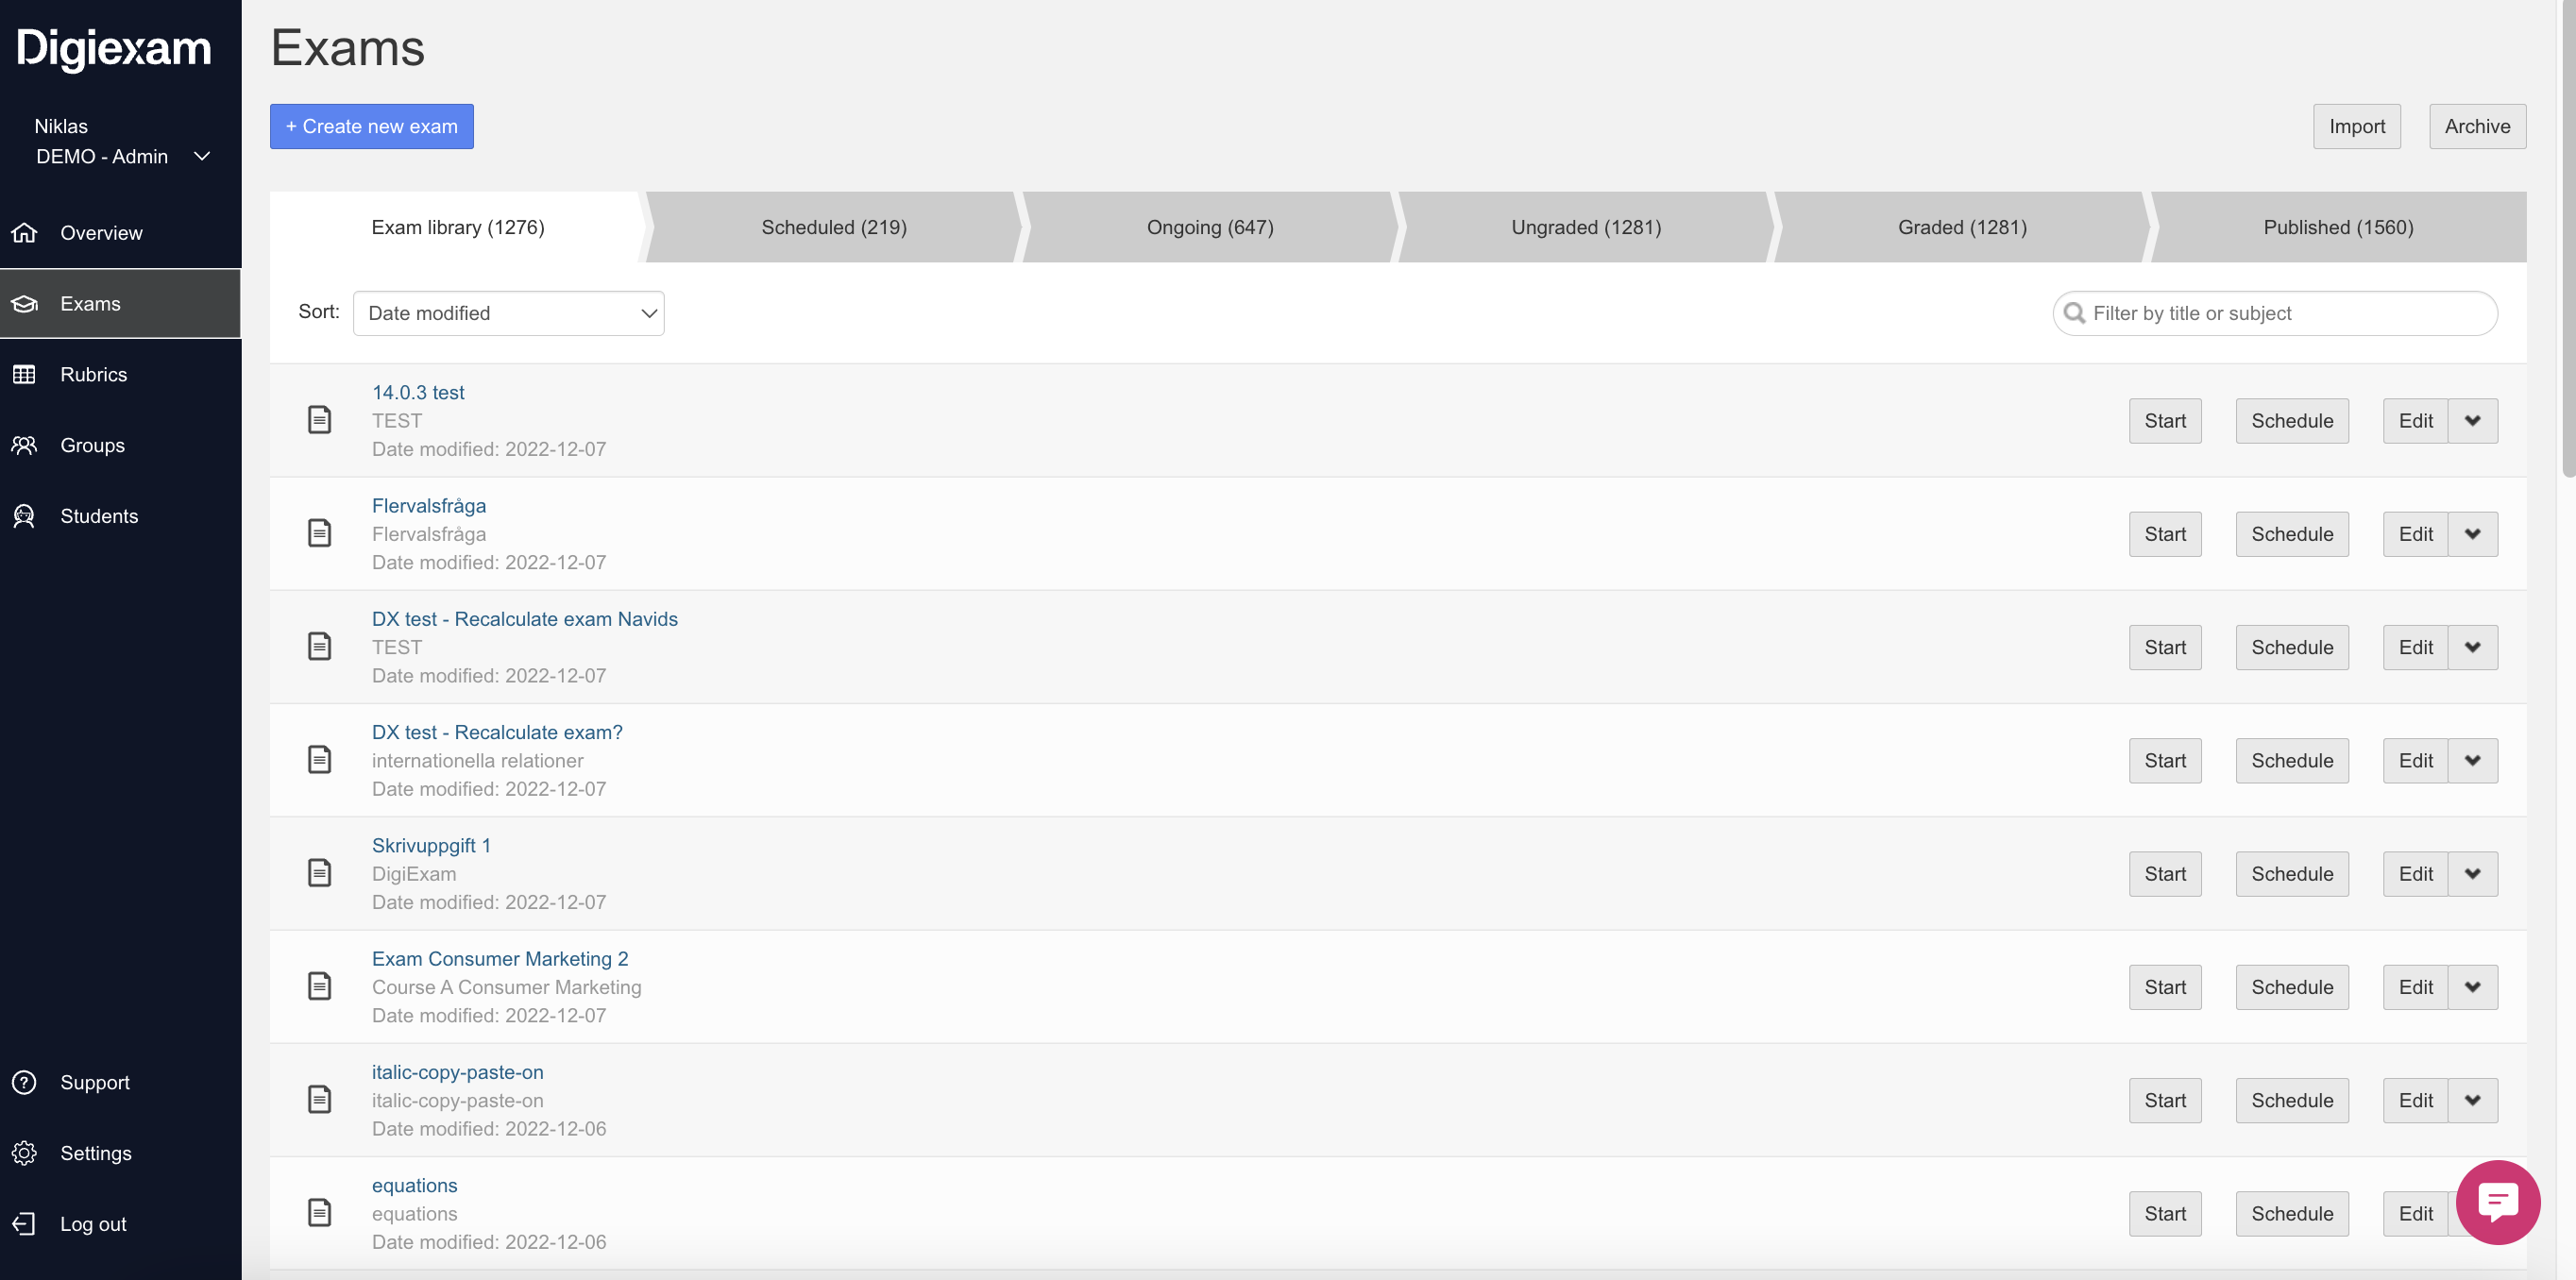Open the pink chat bubble widget
2576x1280 pixels.
[x=2497, y=1202]
